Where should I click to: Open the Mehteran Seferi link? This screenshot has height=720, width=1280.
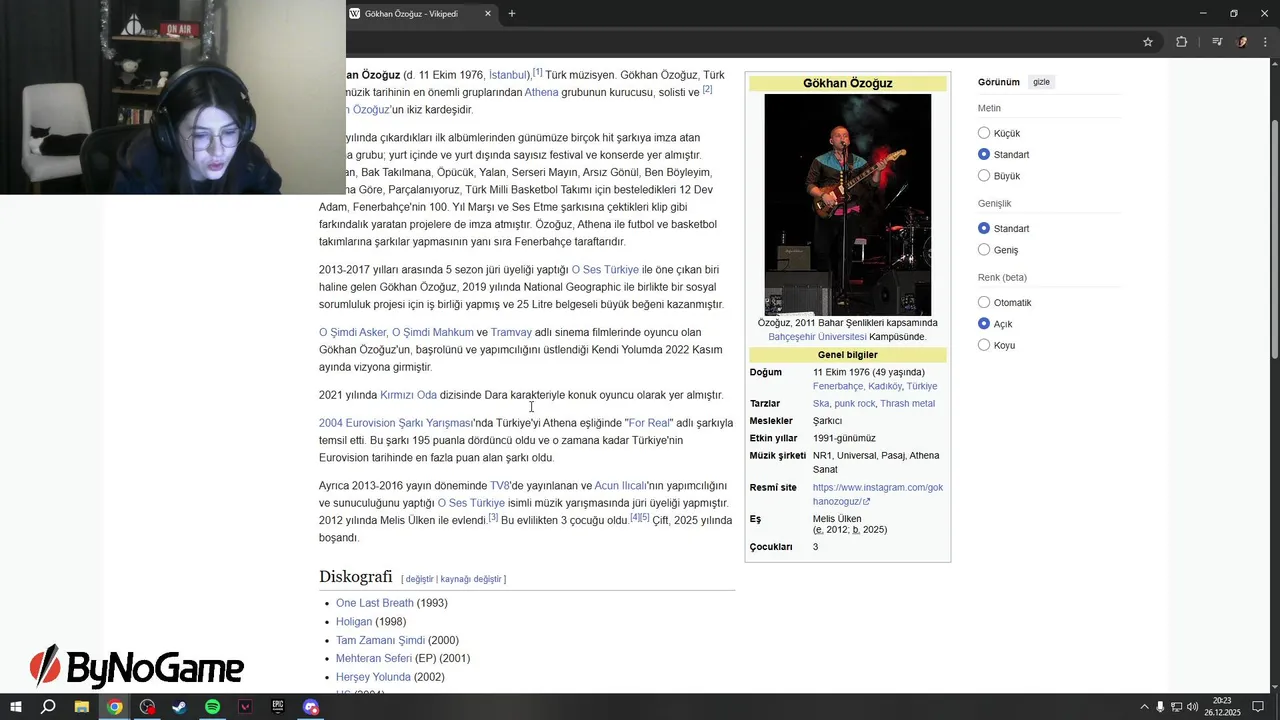pos(374,658)
